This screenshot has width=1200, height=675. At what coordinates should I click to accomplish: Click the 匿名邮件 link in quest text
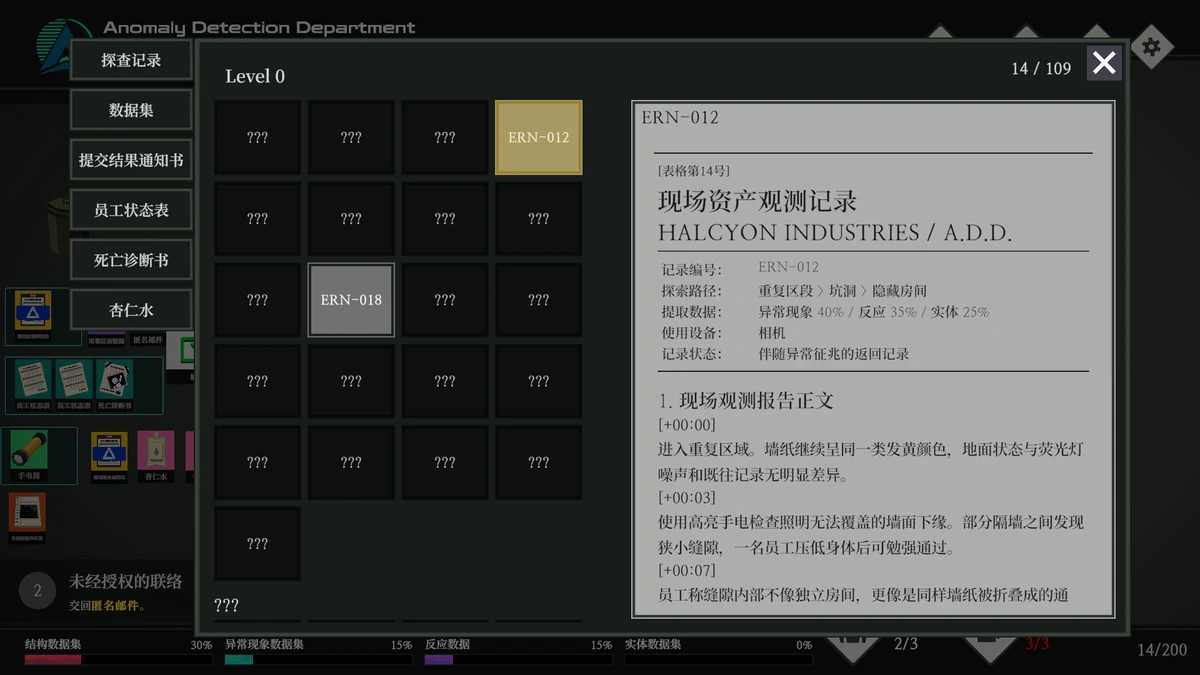116,605
